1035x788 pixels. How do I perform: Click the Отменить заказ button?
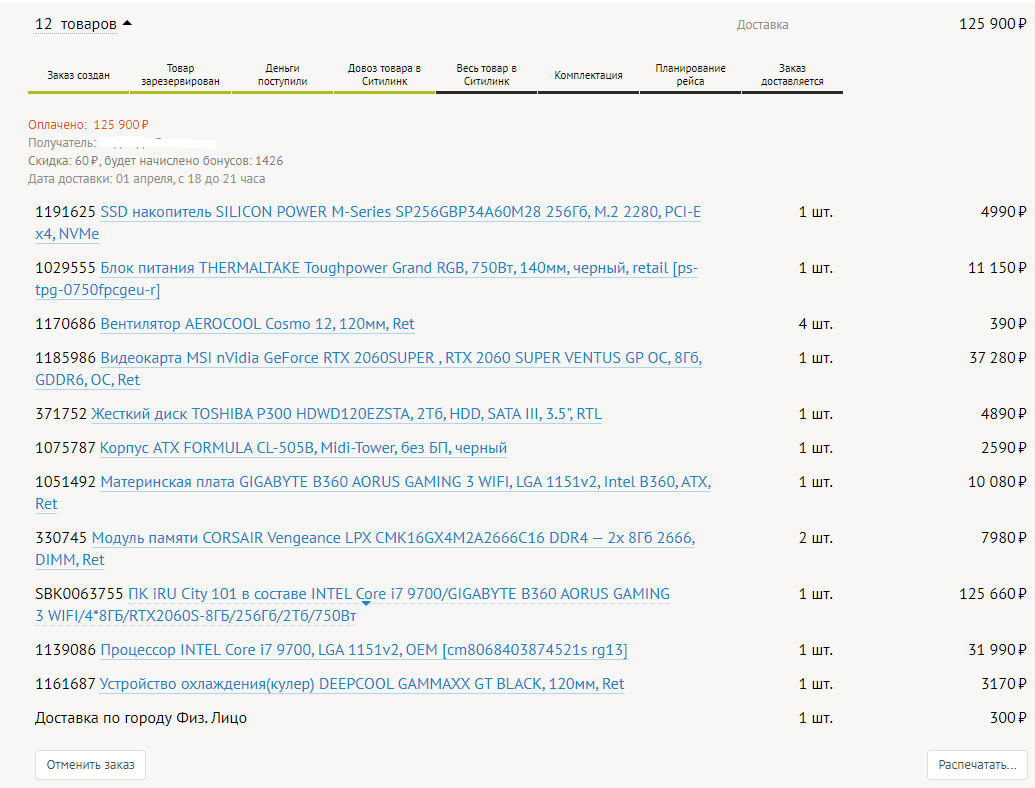click(90, 765)
